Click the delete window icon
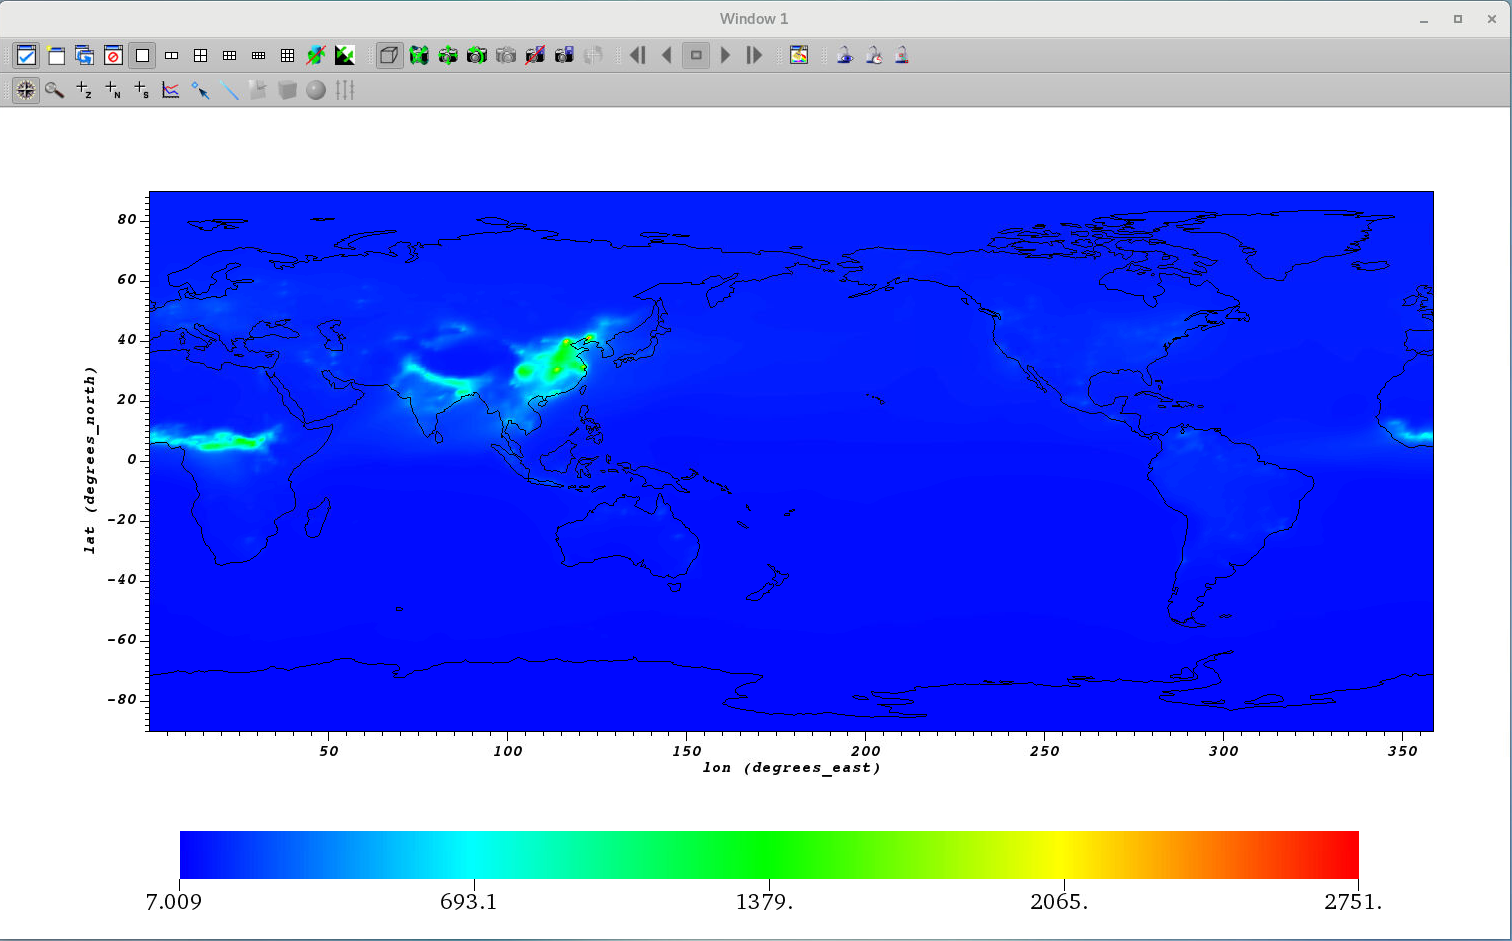The height and width of the screenshot is (941, 1512). pos(113,56)
